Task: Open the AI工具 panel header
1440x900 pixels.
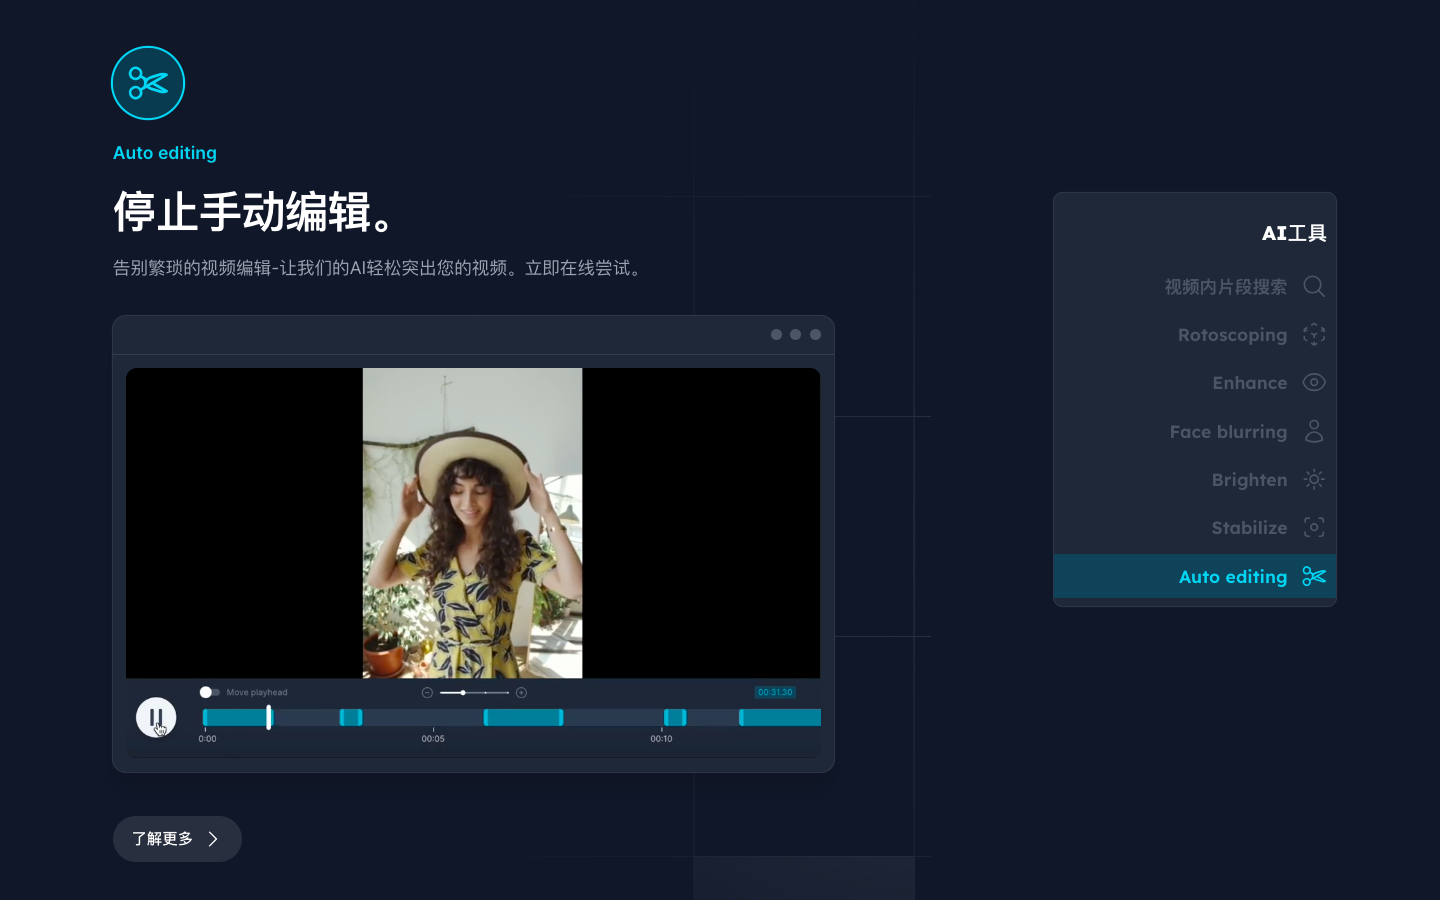Action: pyautogui.click(x=1294, y=232)
